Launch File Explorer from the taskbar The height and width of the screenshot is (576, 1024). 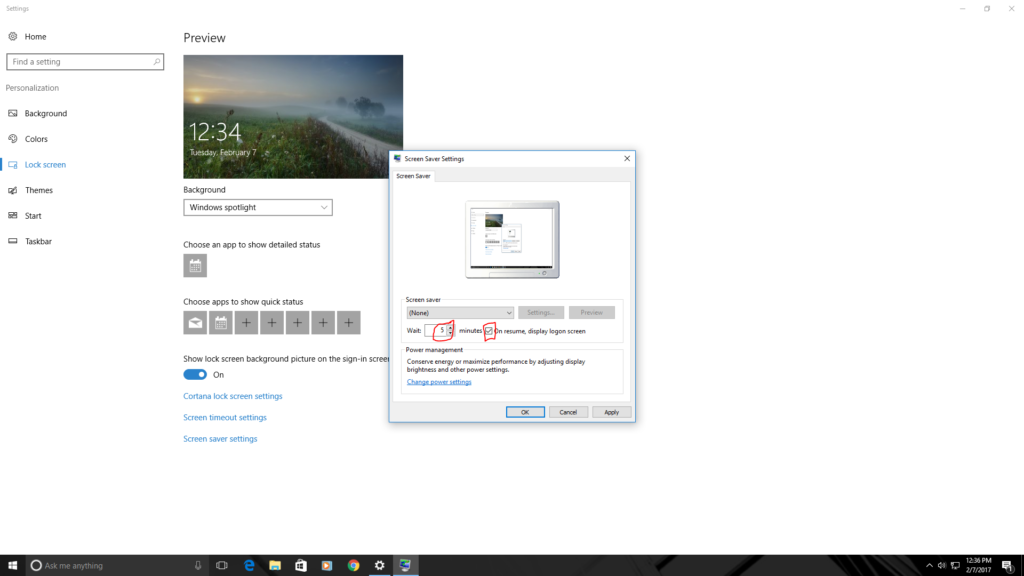[x=274, y=565]
